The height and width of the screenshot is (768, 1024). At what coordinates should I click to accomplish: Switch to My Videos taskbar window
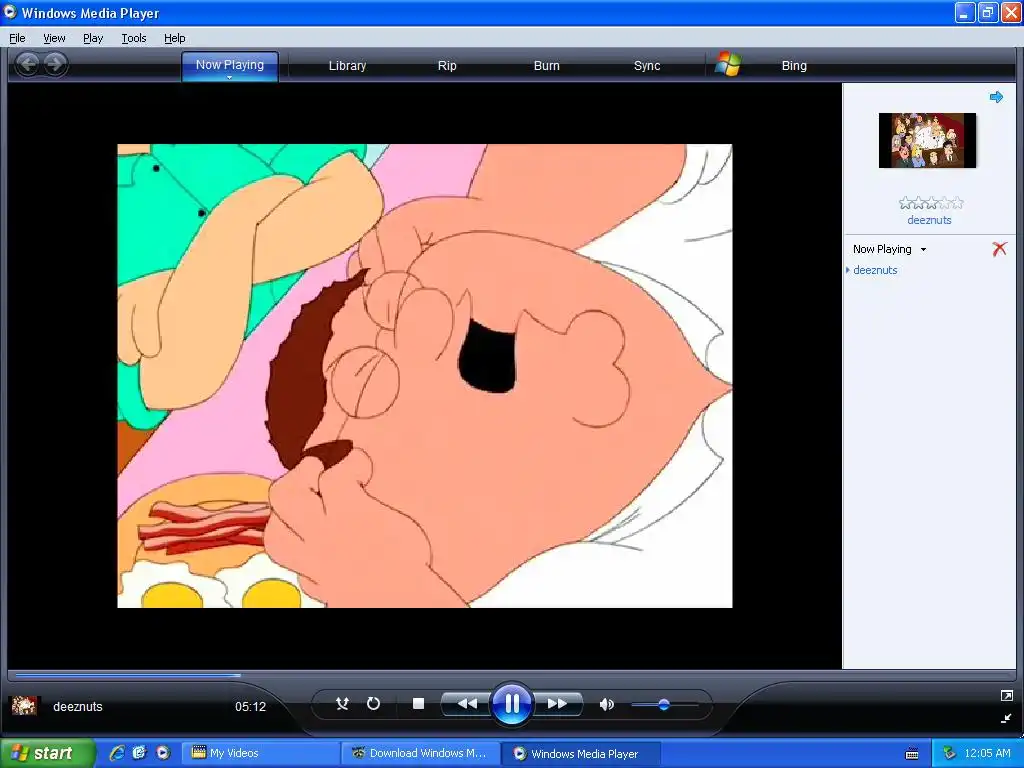point(260,753)
